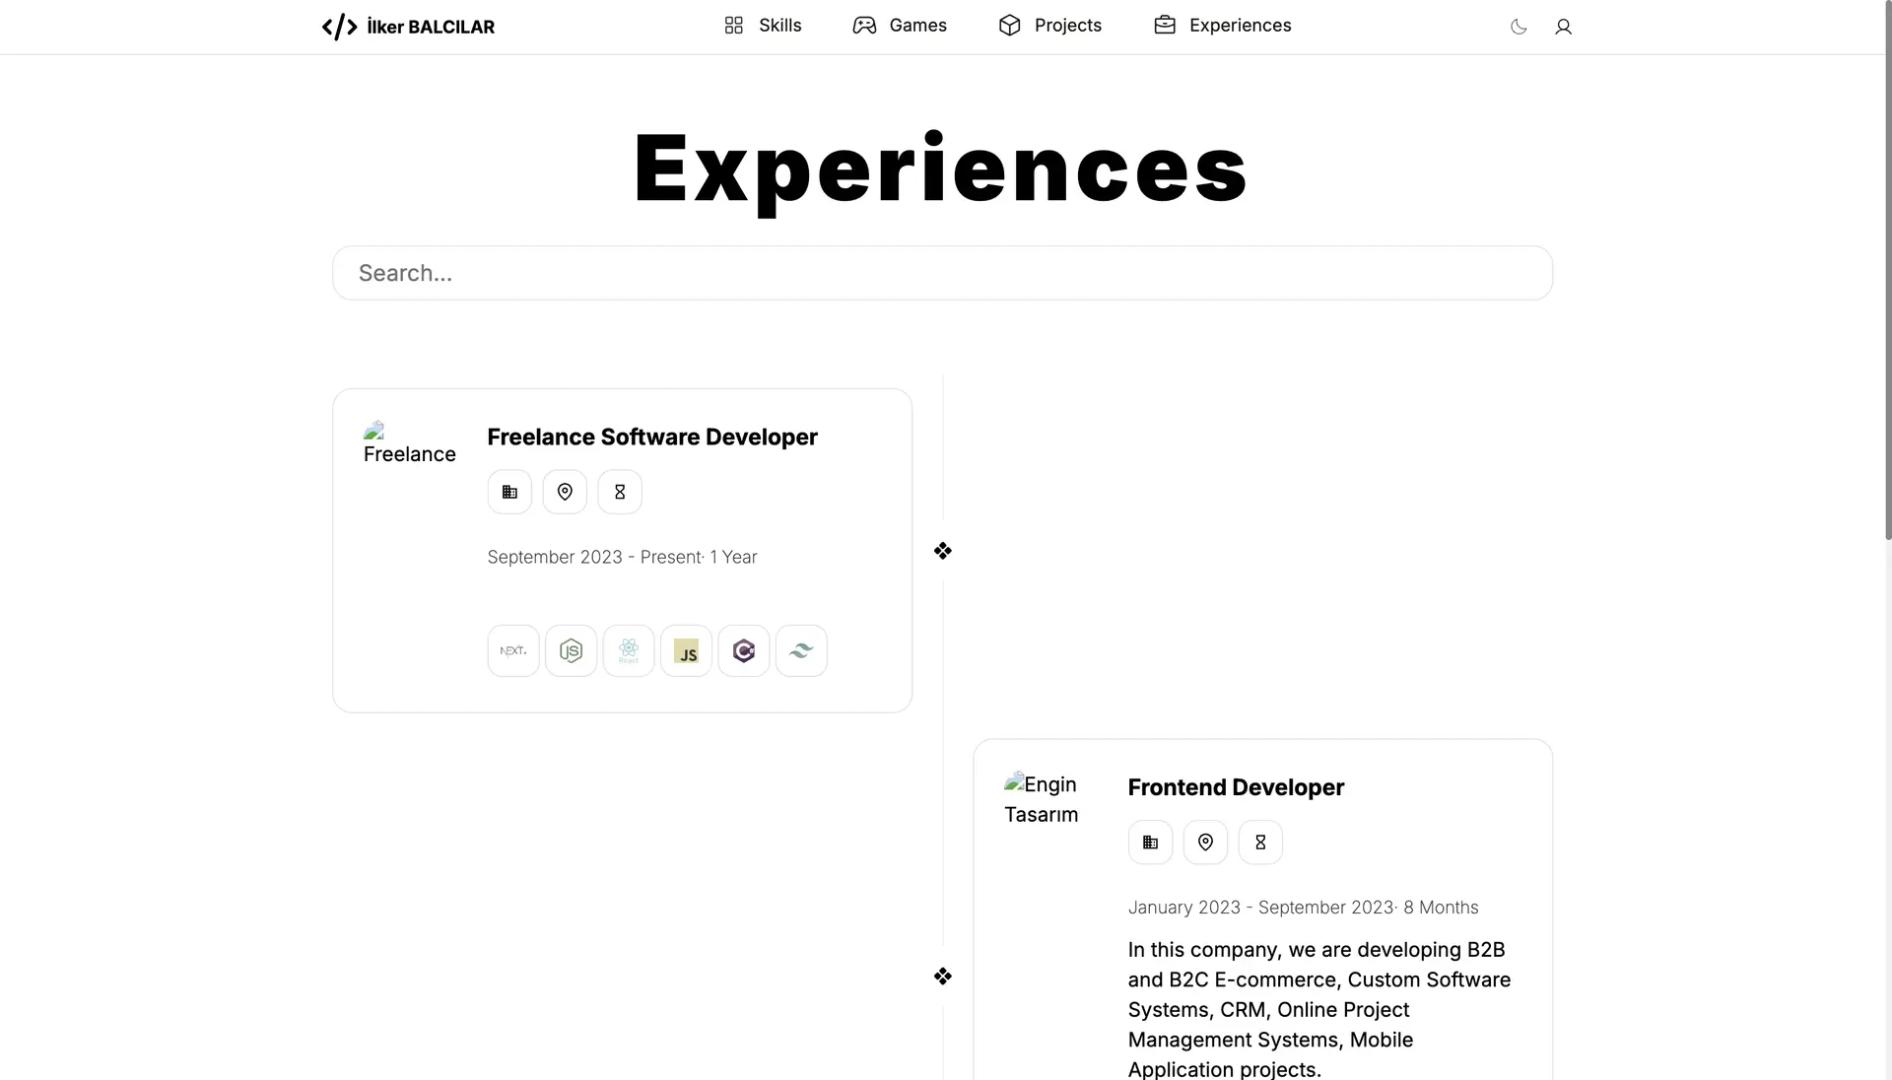The height and width of the screenshot is (1080, 1892).
Task: Click the location pin on Frontend Developer card
Action: click(1205, 841)
